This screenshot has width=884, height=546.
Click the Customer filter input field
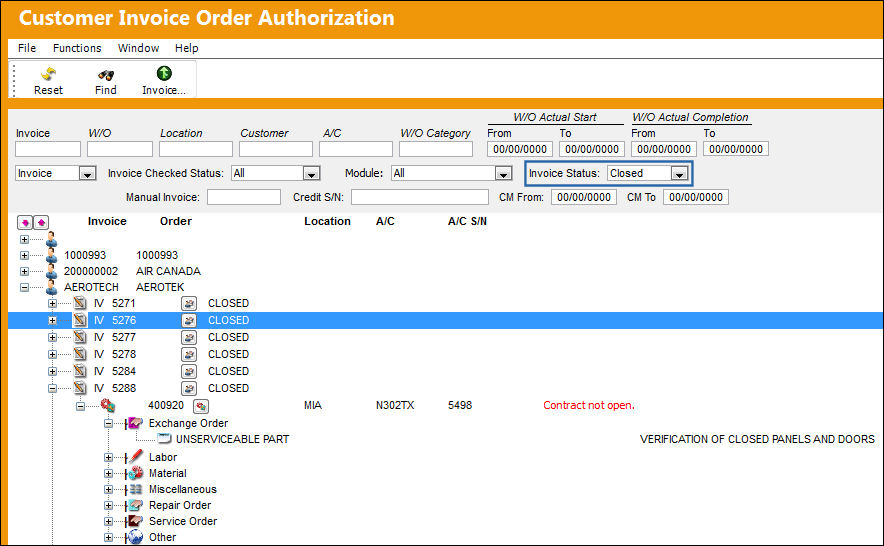click(x=276, y=149)
